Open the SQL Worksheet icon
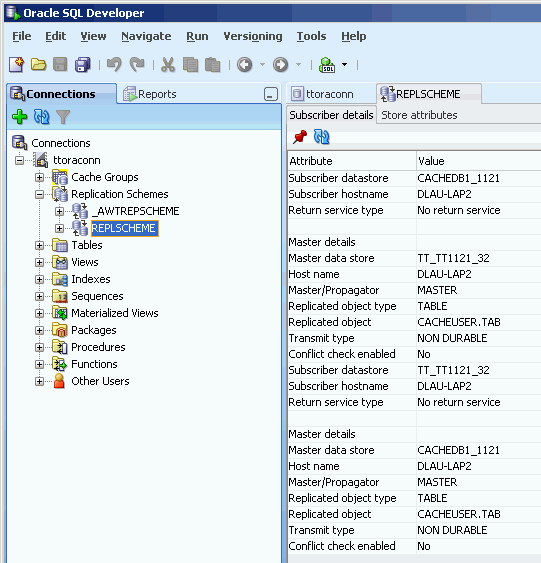The height and width of the screenshot is (563, 541). [x=327, y=65]
